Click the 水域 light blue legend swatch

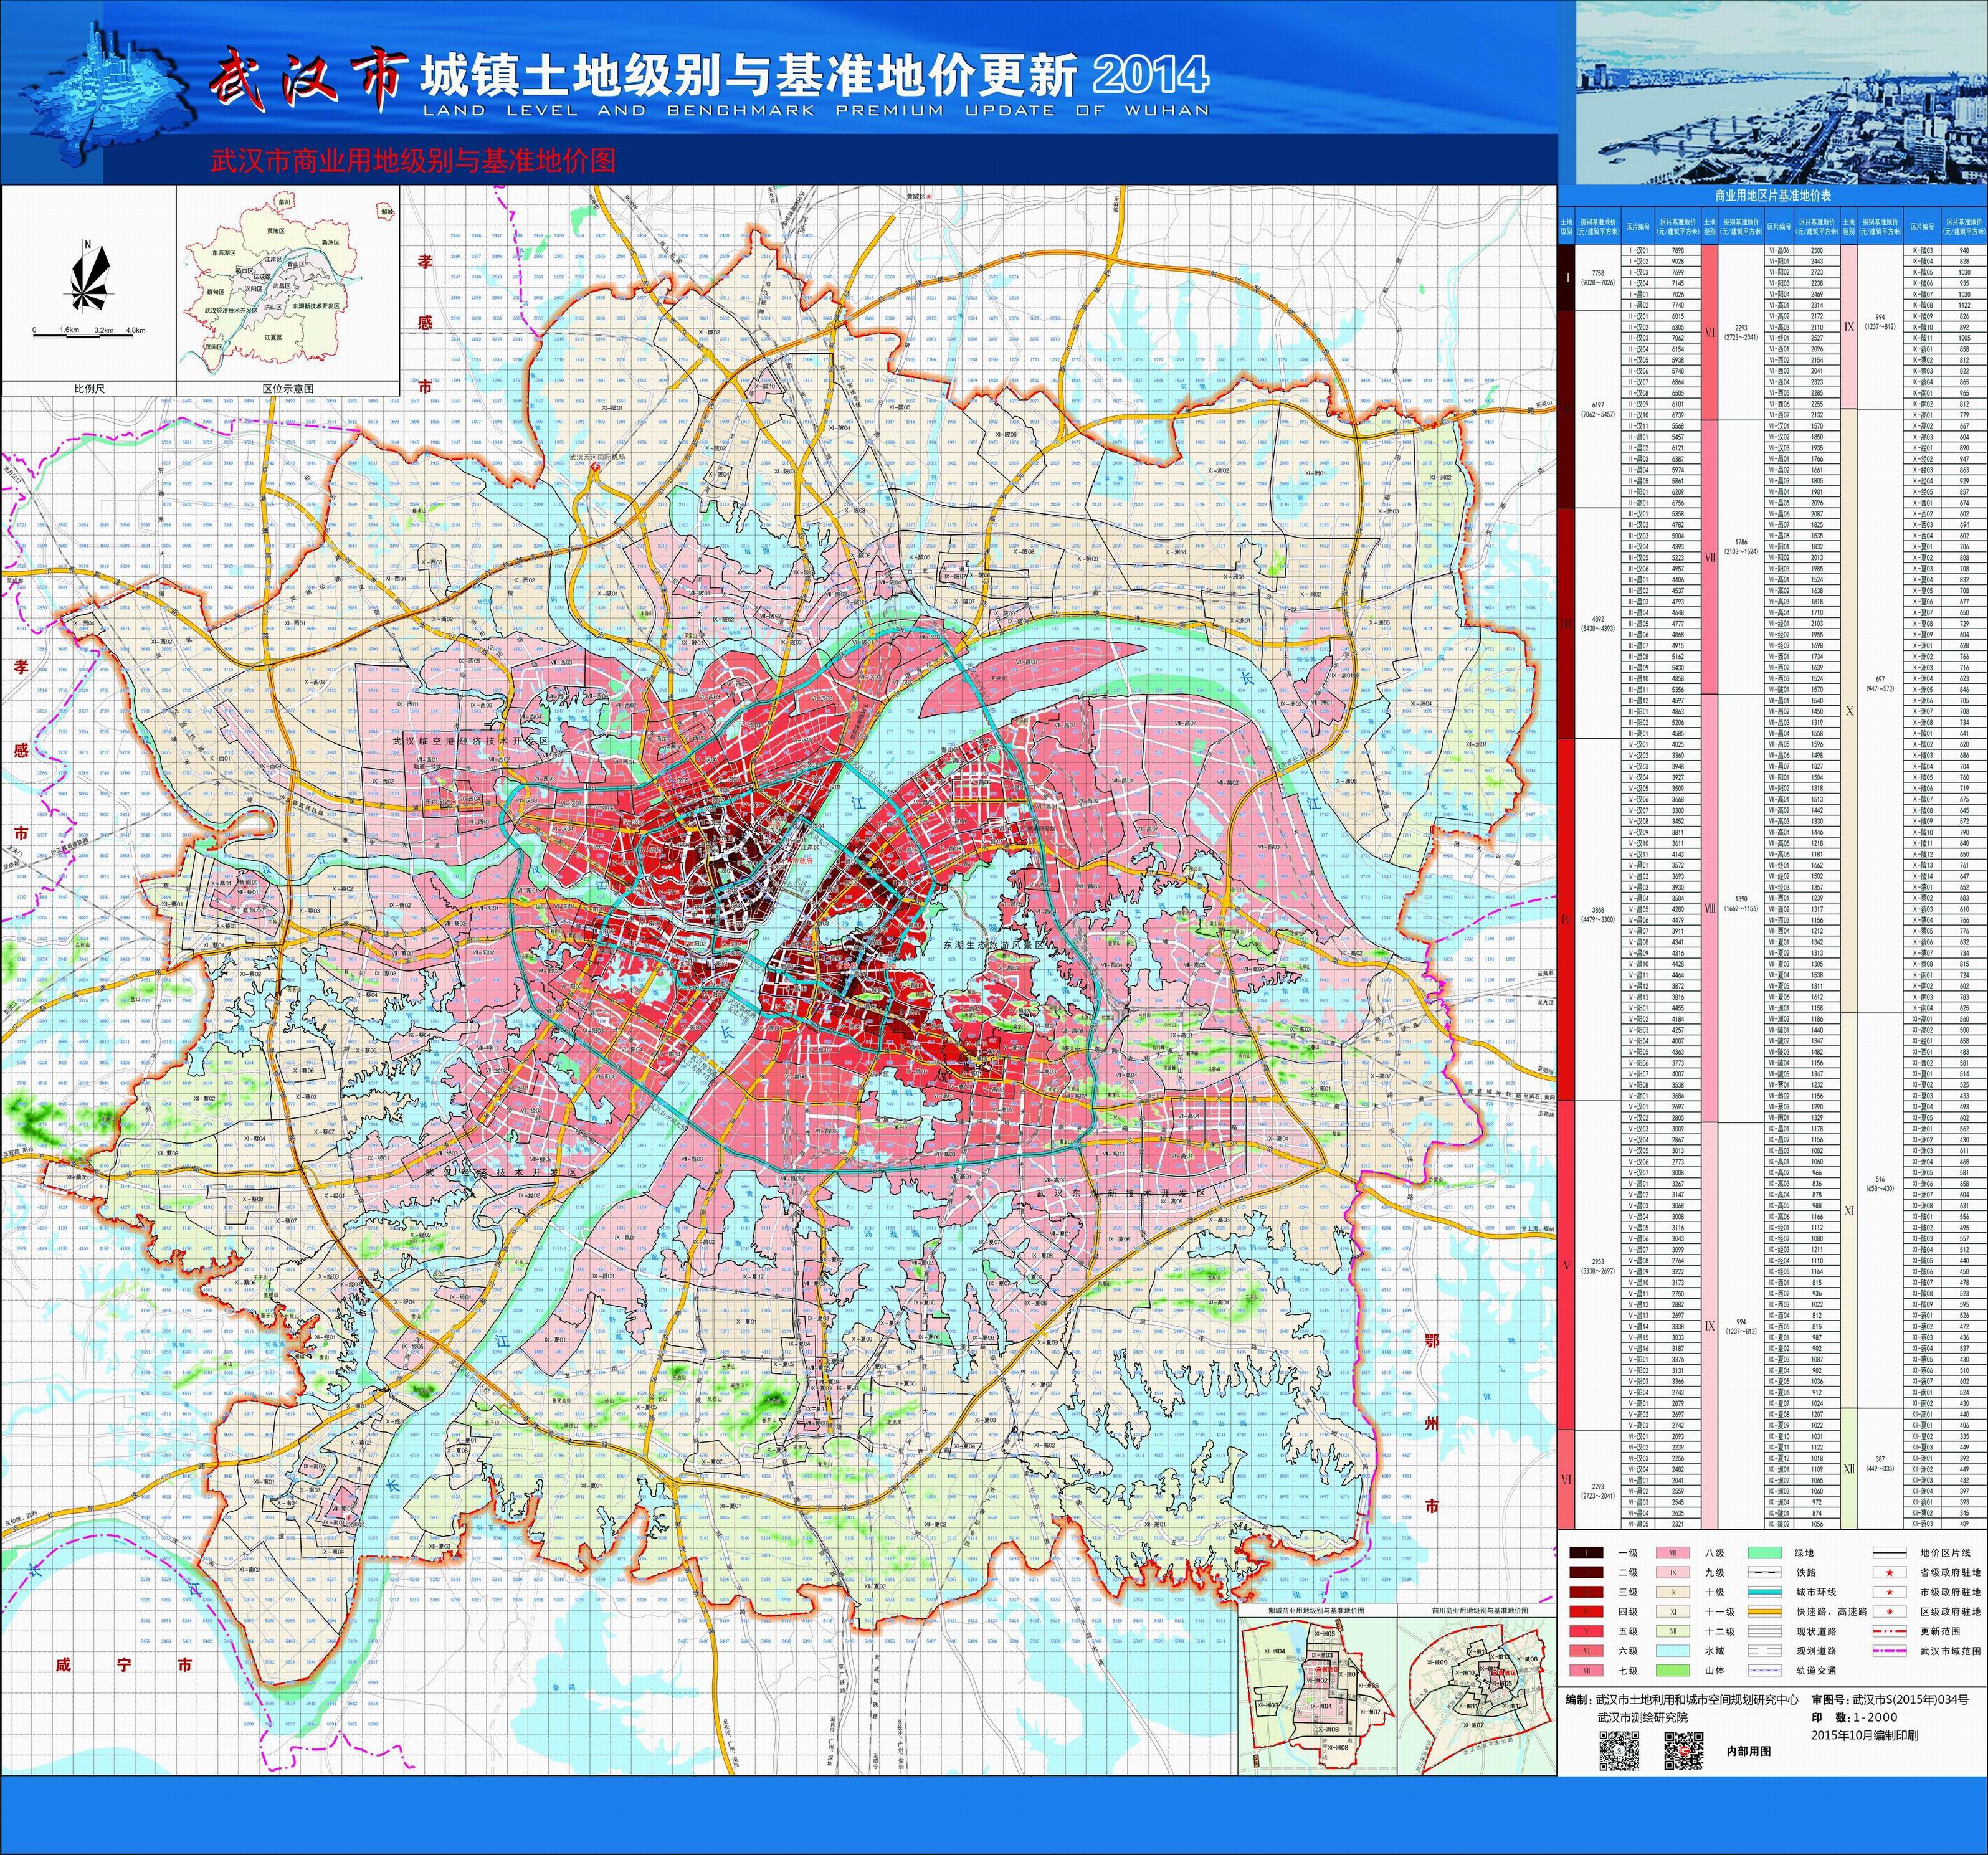coord(1673,1651)
